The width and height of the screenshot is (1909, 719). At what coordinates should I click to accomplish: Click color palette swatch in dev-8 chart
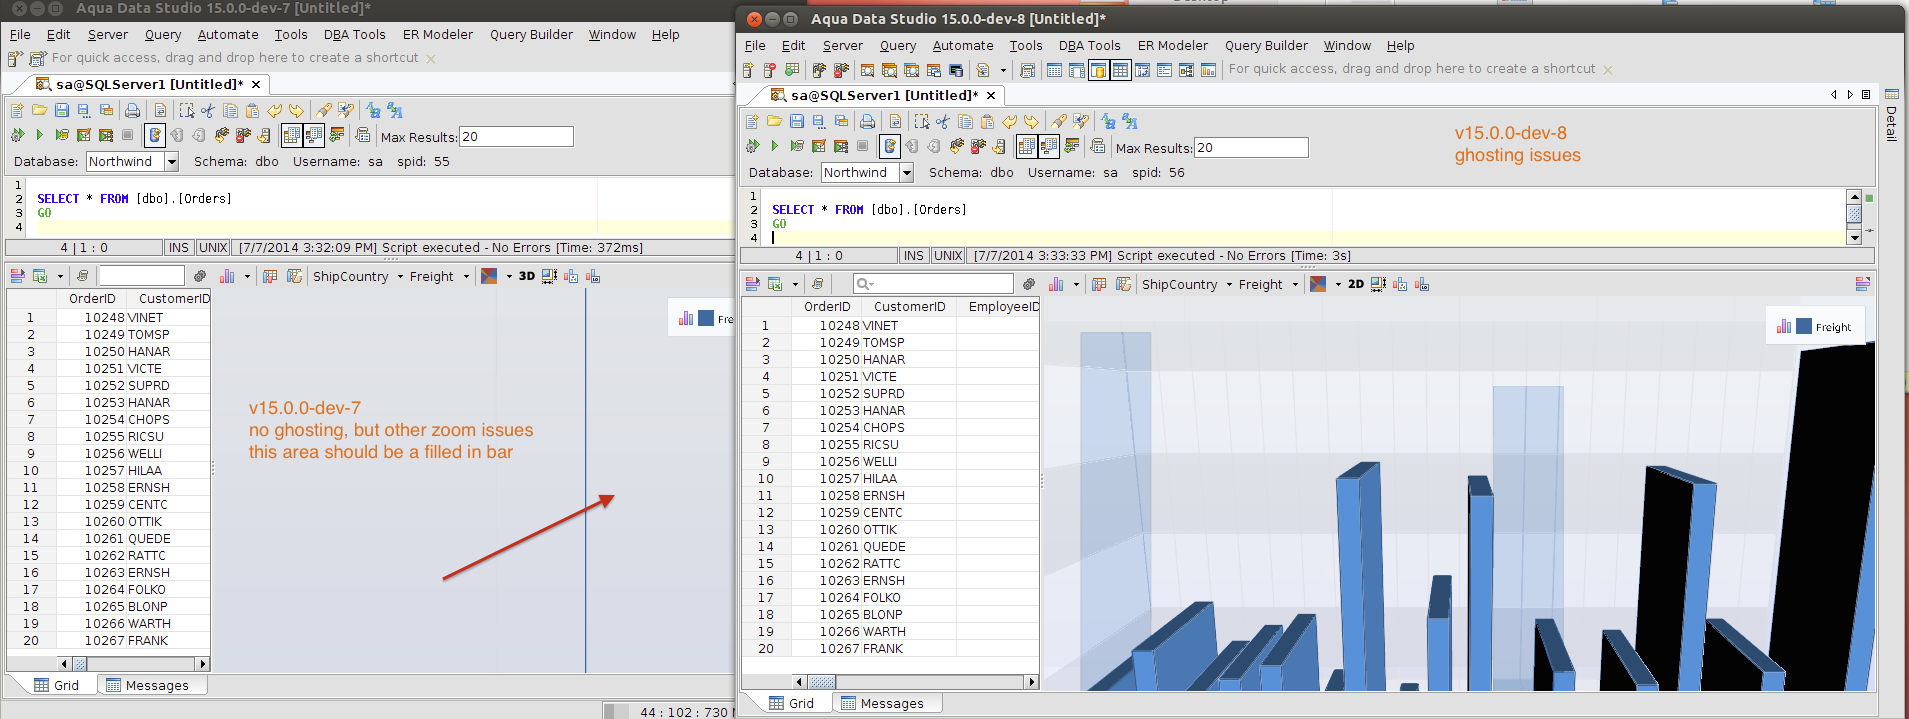(1318, 284)
